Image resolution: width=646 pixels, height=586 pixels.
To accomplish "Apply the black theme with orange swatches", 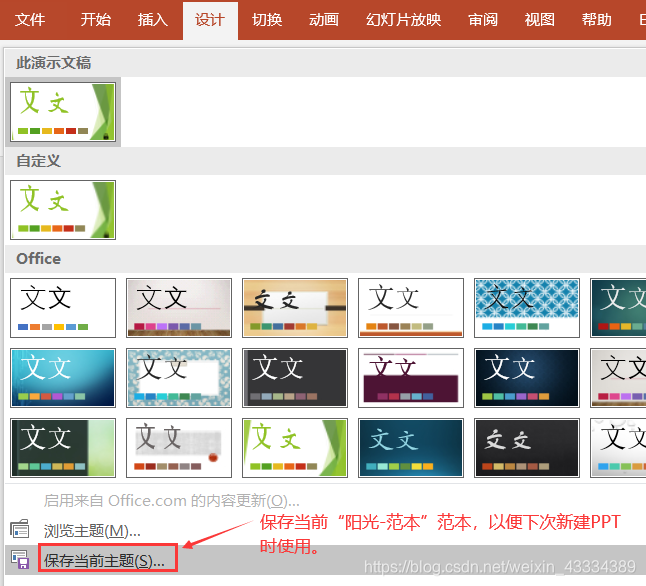I will pyautogui.click(x=527, y=448).
